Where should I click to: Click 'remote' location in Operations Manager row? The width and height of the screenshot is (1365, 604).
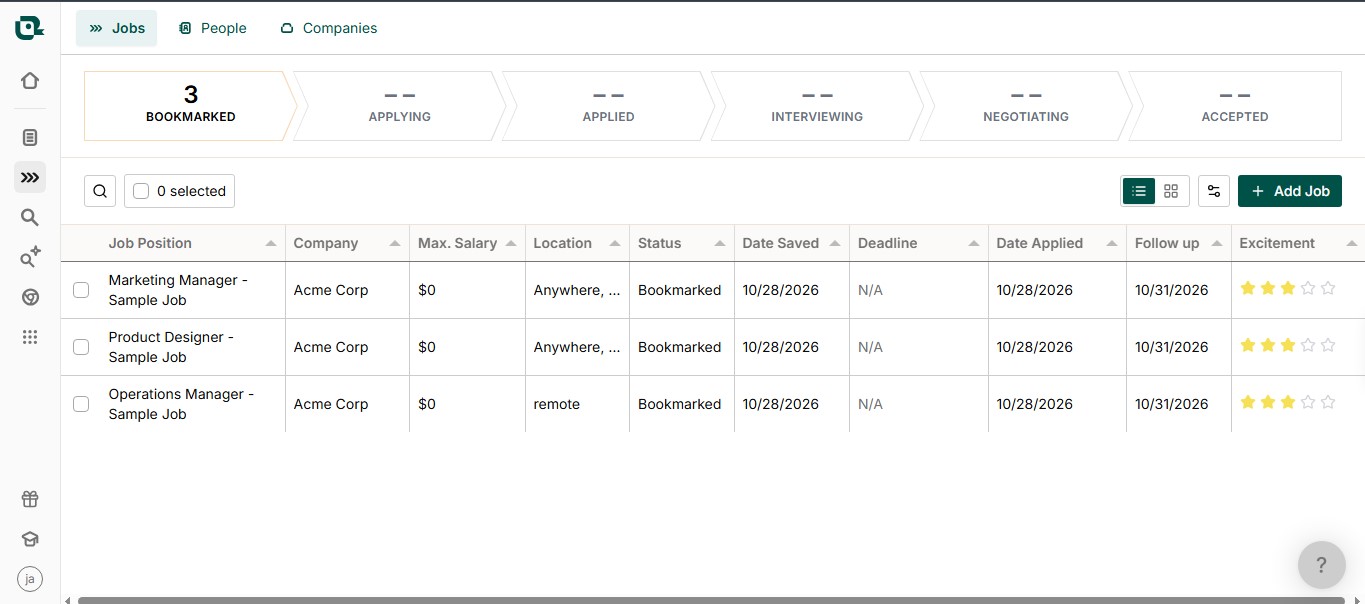tap(557, 404)
